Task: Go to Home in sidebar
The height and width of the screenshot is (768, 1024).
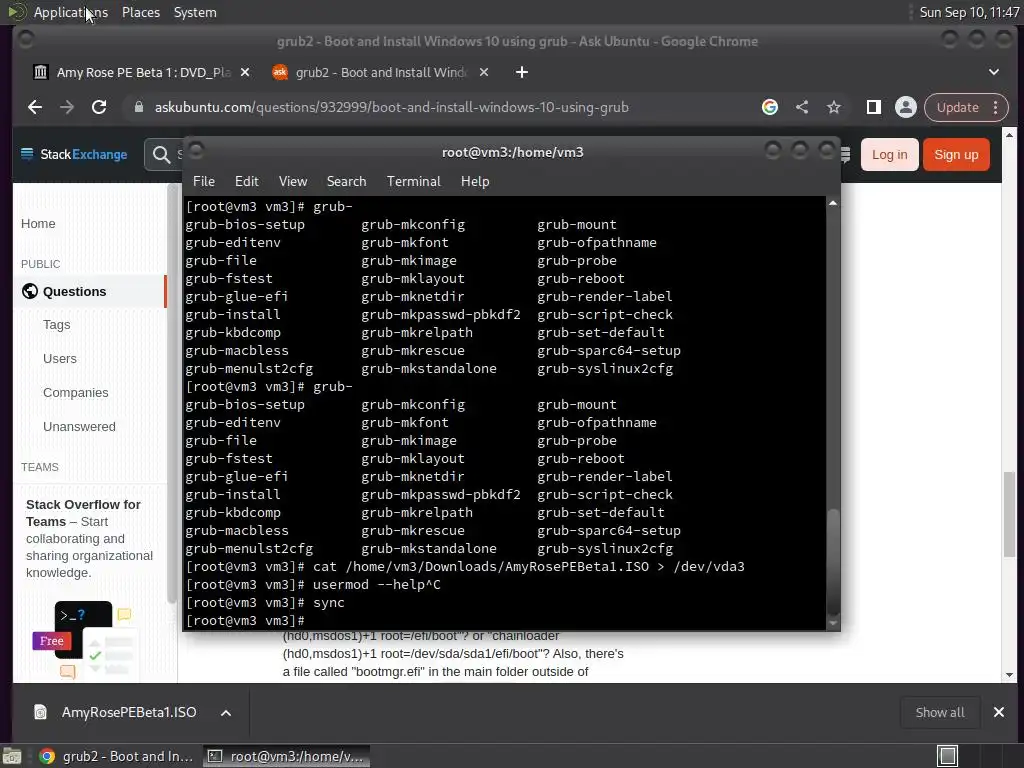Action: [38, 223]
